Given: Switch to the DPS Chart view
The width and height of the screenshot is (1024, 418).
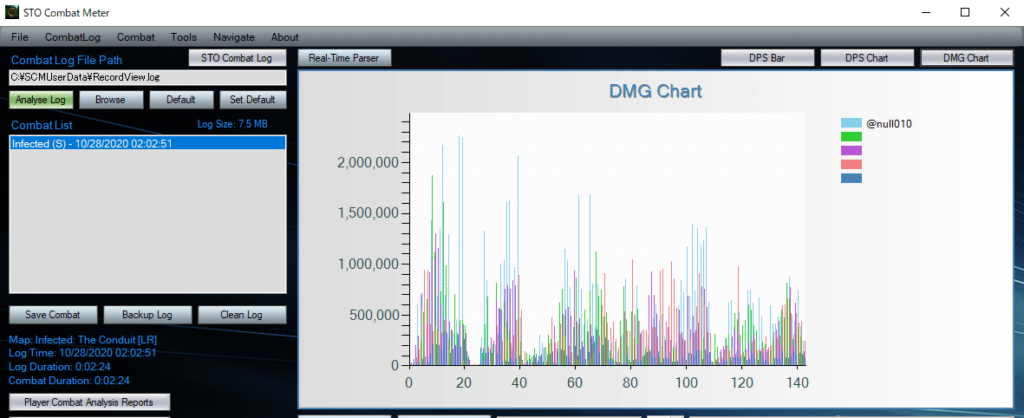Looking at the screenshot, I should 867,58.
